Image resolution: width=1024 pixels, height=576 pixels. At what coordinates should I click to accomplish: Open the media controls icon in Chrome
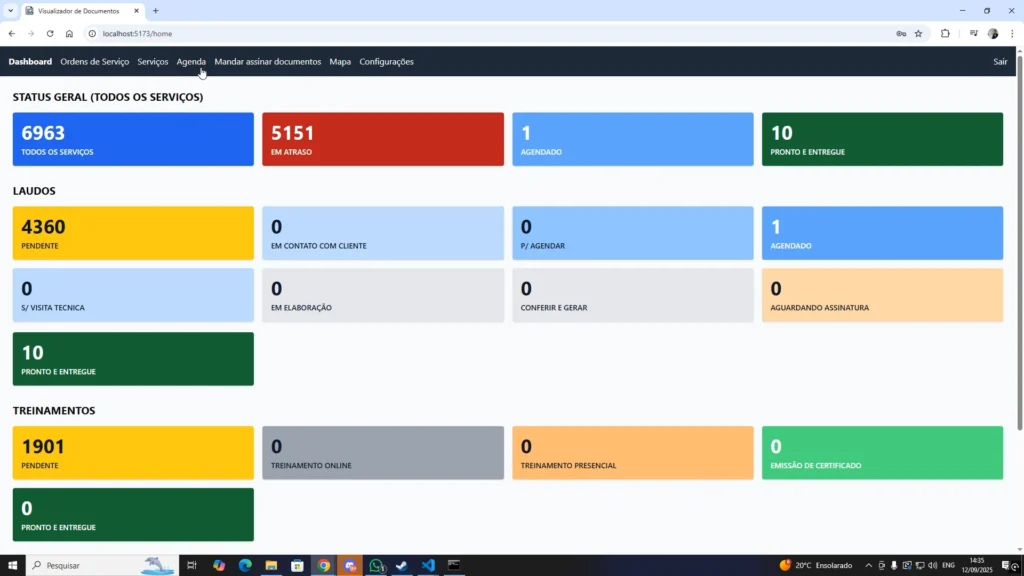(973, 33)
